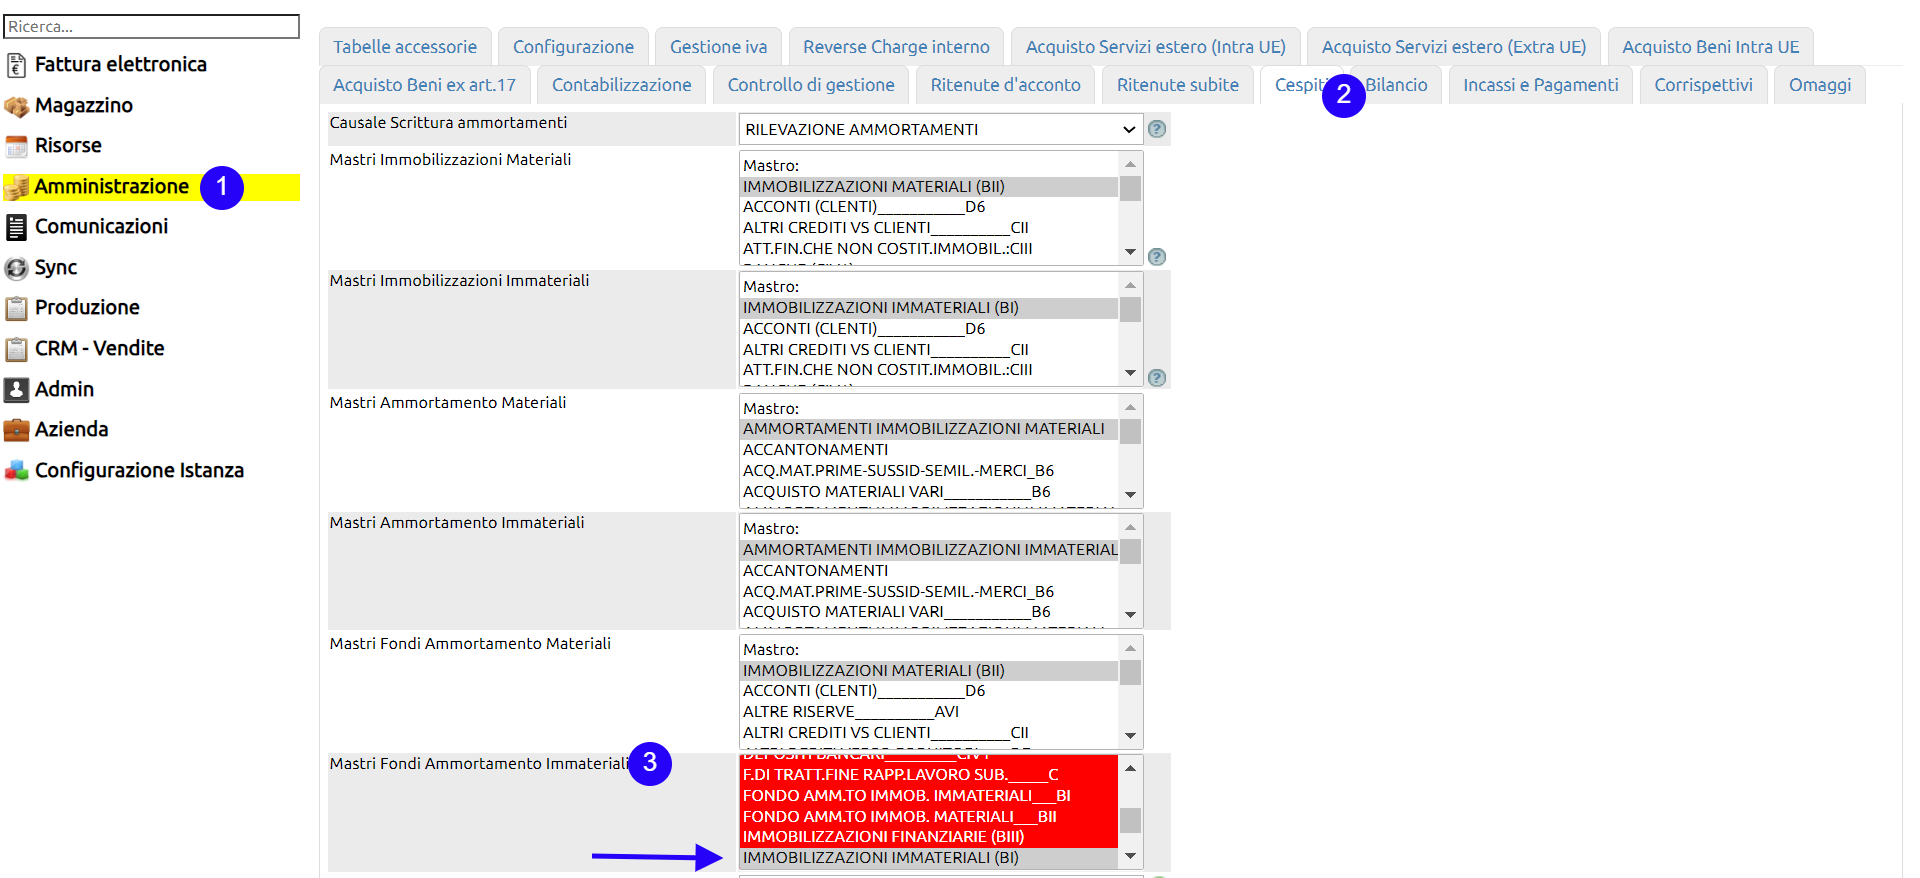Click scrollbar up arrow in Immobilizzazioni Immateriali list

coord(1130,286)
